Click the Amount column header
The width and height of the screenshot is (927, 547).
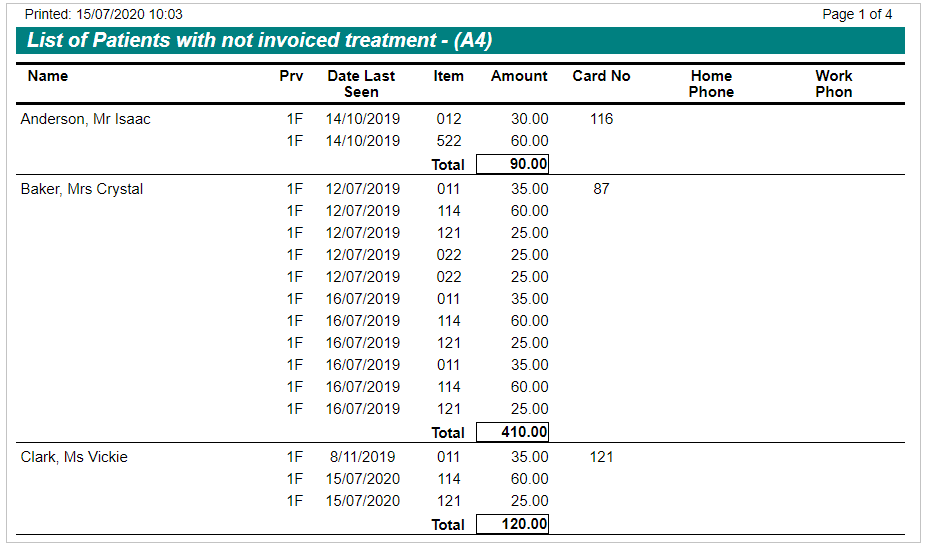pyautogui.click(x=519, y=76)
